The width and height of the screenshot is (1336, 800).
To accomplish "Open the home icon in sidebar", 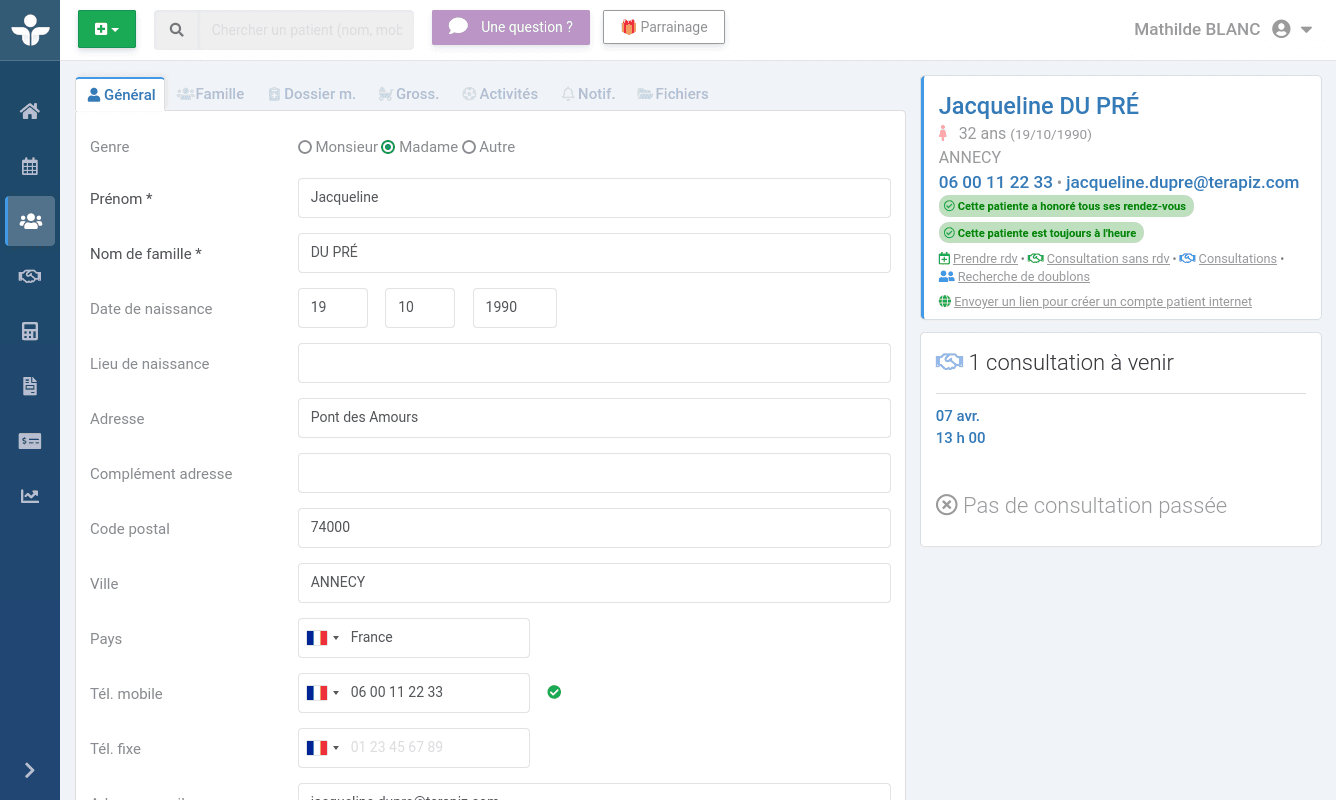I will 30,111.
